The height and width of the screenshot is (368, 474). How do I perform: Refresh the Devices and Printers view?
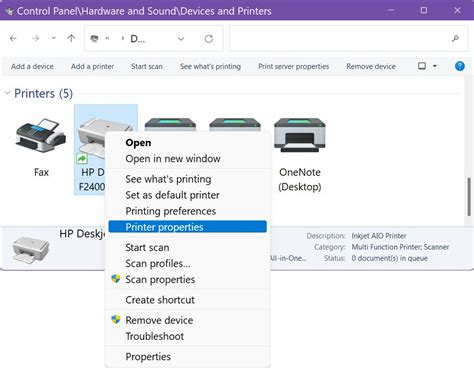tap(209, 39)
